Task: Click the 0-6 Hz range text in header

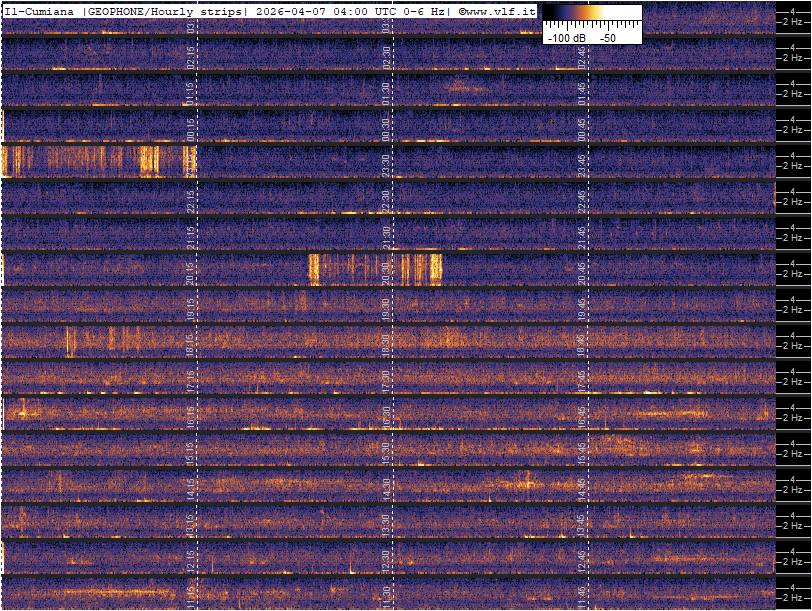Action: (x=425, y=11)
